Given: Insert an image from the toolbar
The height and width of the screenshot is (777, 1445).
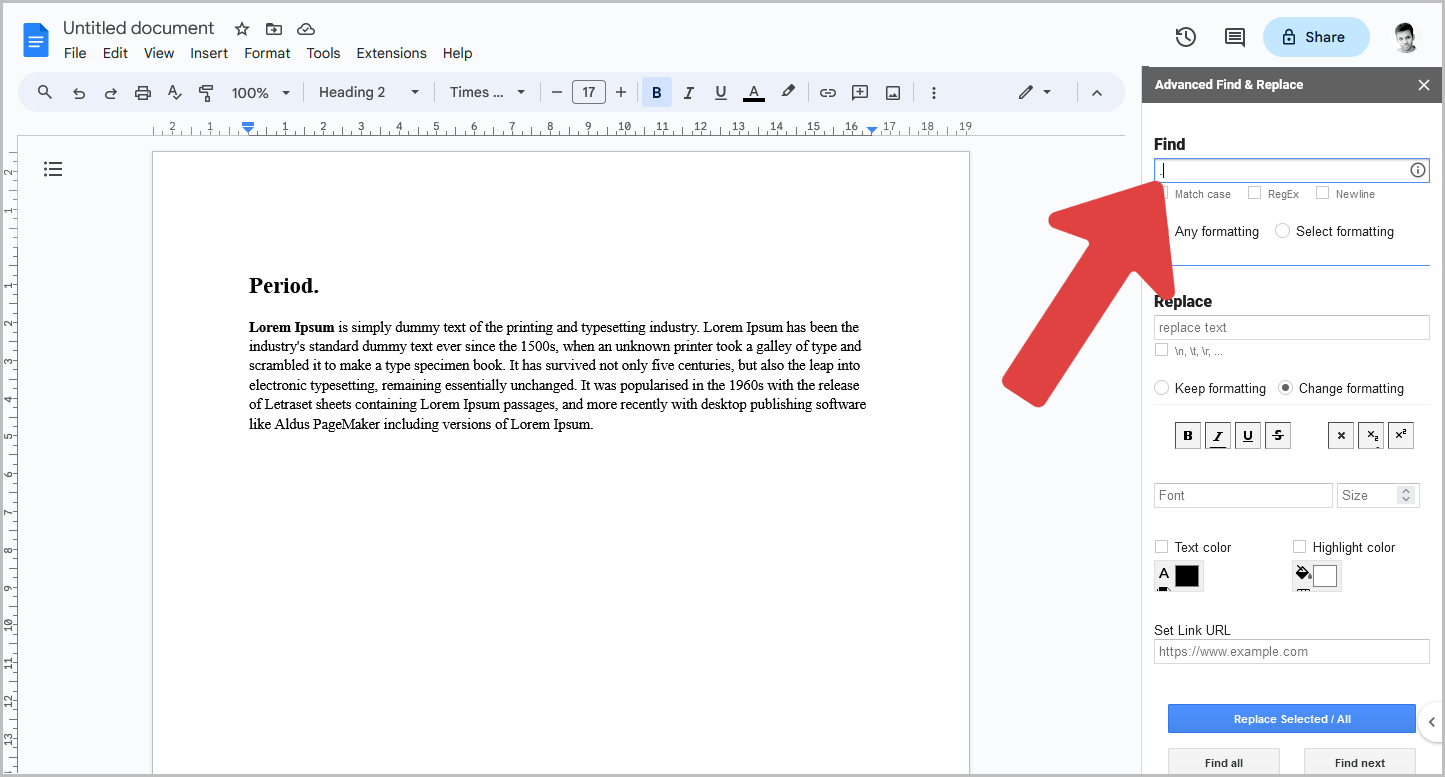Looking at the screenshot, I should coord(893,93).
